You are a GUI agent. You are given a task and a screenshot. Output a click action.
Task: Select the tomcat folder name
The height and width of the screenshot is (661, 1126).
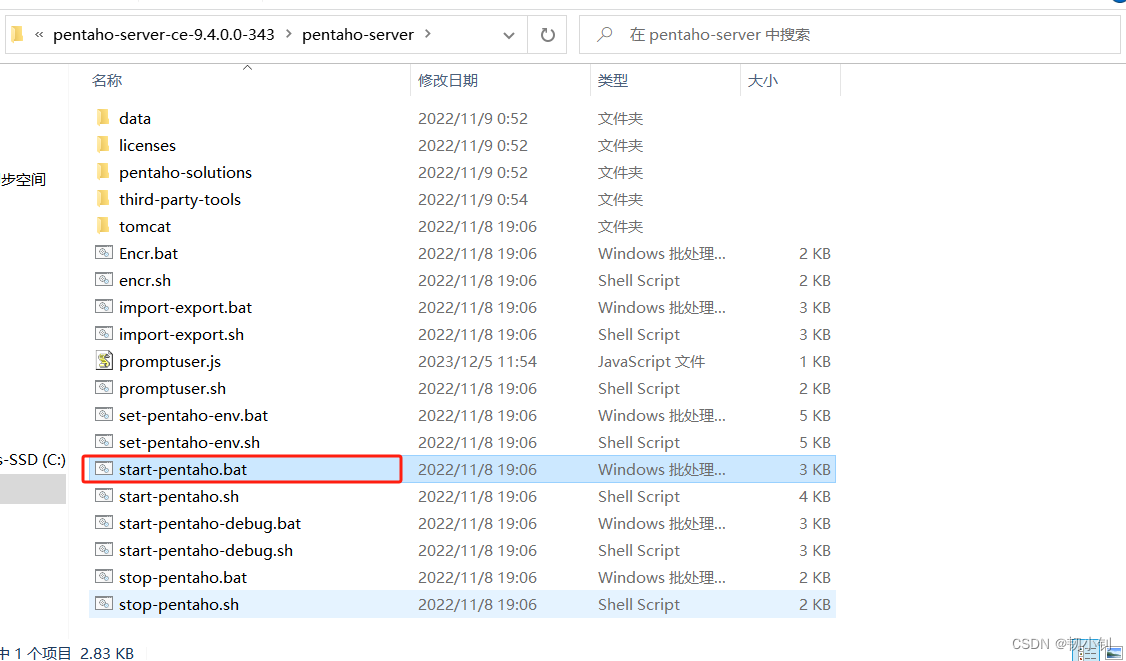click(145, 226)
